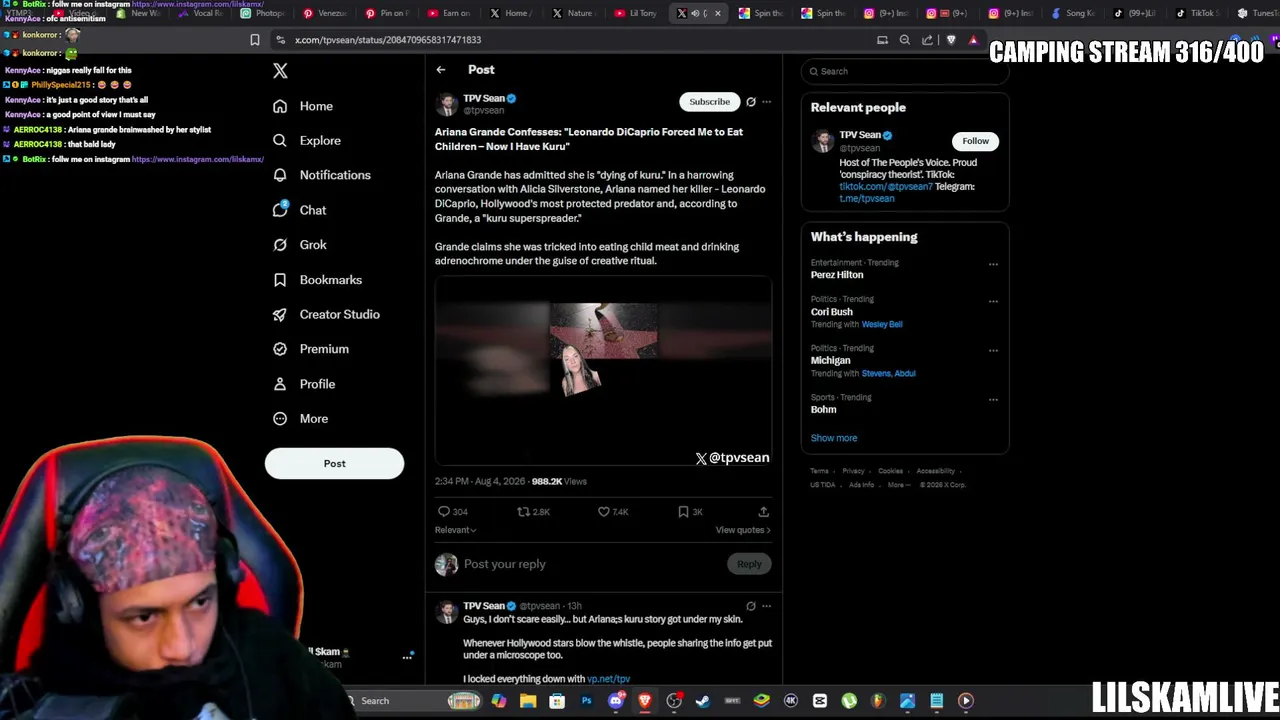1280x720 pixels.
Task: Open options for Michigan trend
Action: [x=993, y=350]
